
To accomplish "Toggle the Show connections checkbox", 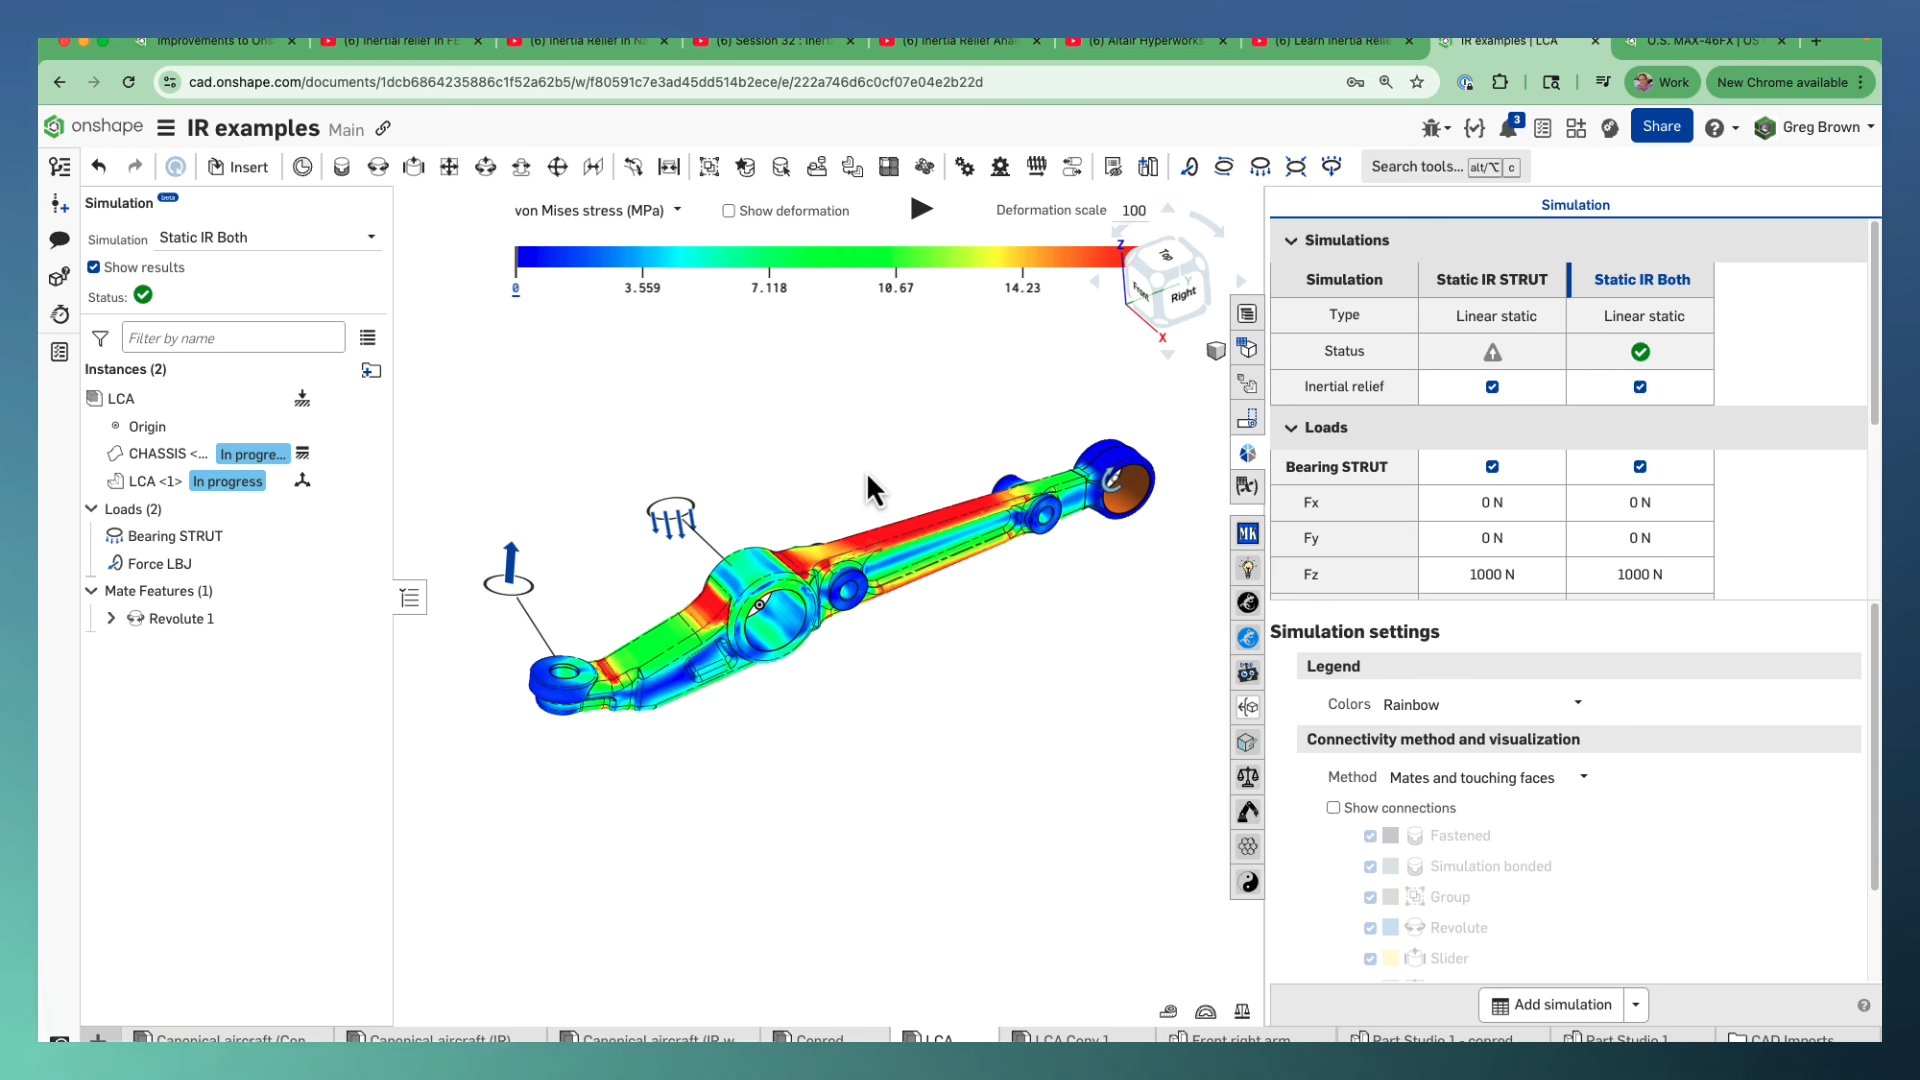I will click(1333, 808).
